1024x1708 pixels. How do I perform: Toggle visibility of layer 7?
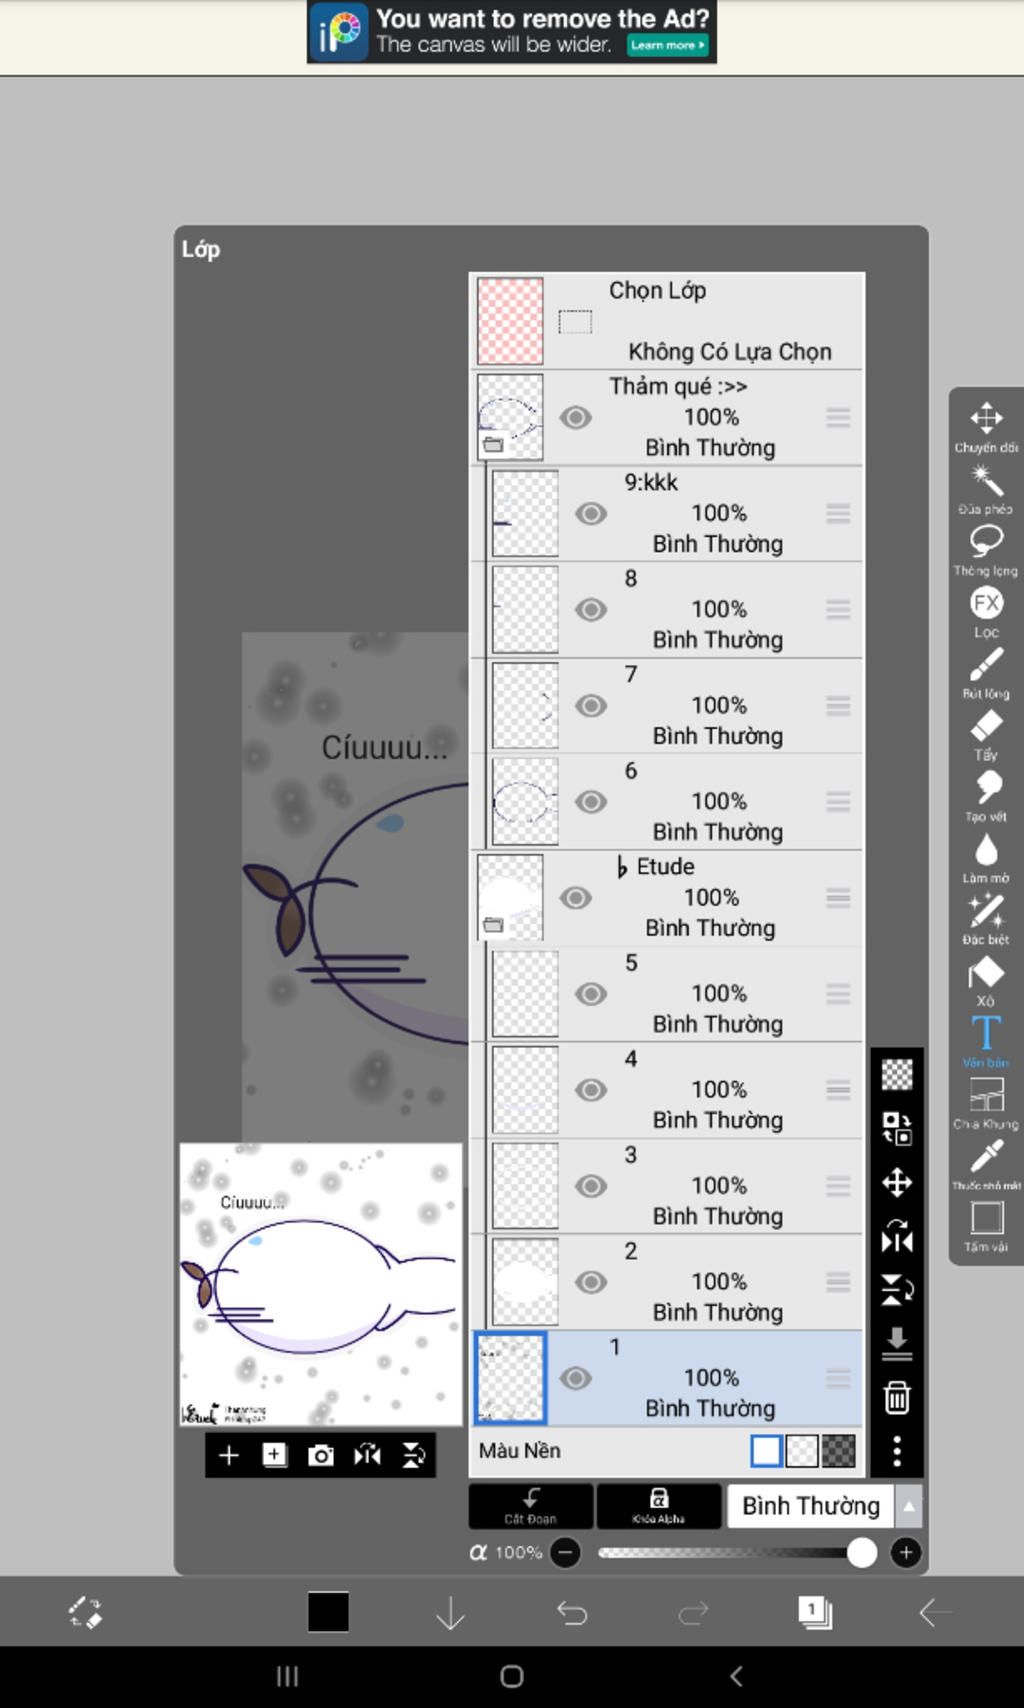point(591,705)
